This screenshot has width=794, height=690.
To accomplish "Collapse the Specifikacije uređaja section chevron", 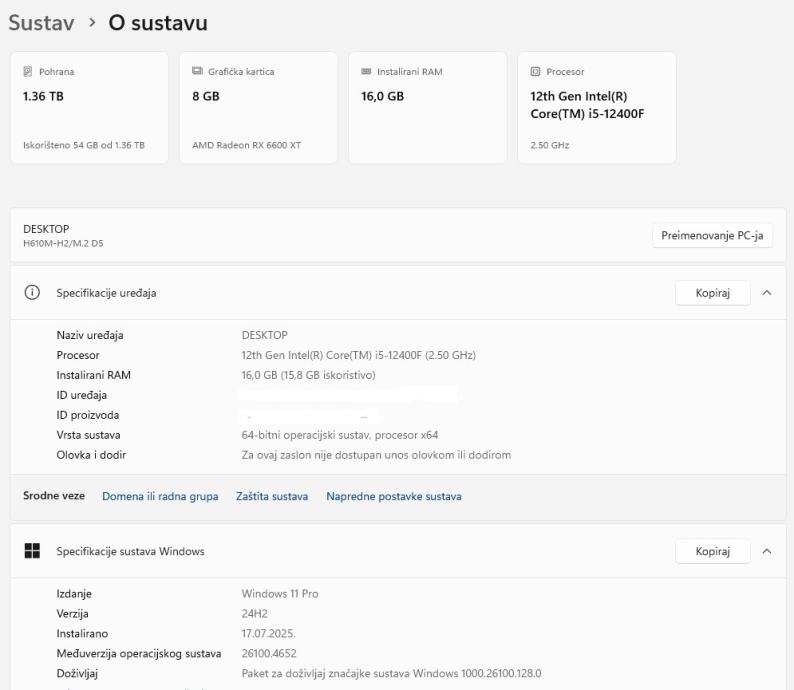I will coord(767,293).
